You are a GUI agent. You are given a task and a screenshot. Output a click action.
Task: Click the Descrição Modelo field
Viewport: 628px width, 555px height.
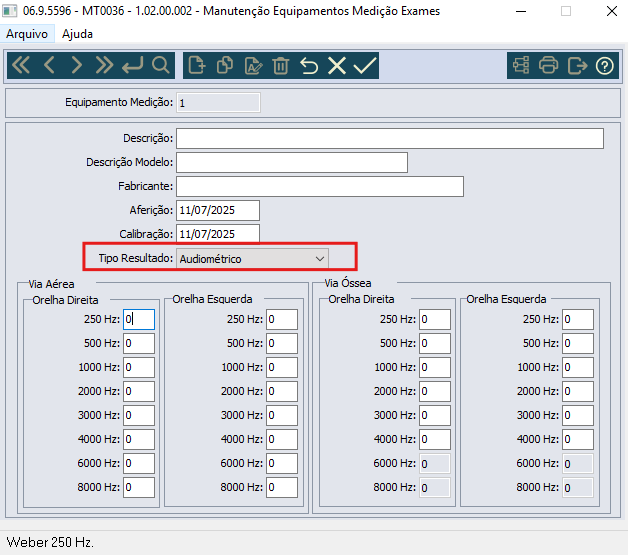[292, 163]
